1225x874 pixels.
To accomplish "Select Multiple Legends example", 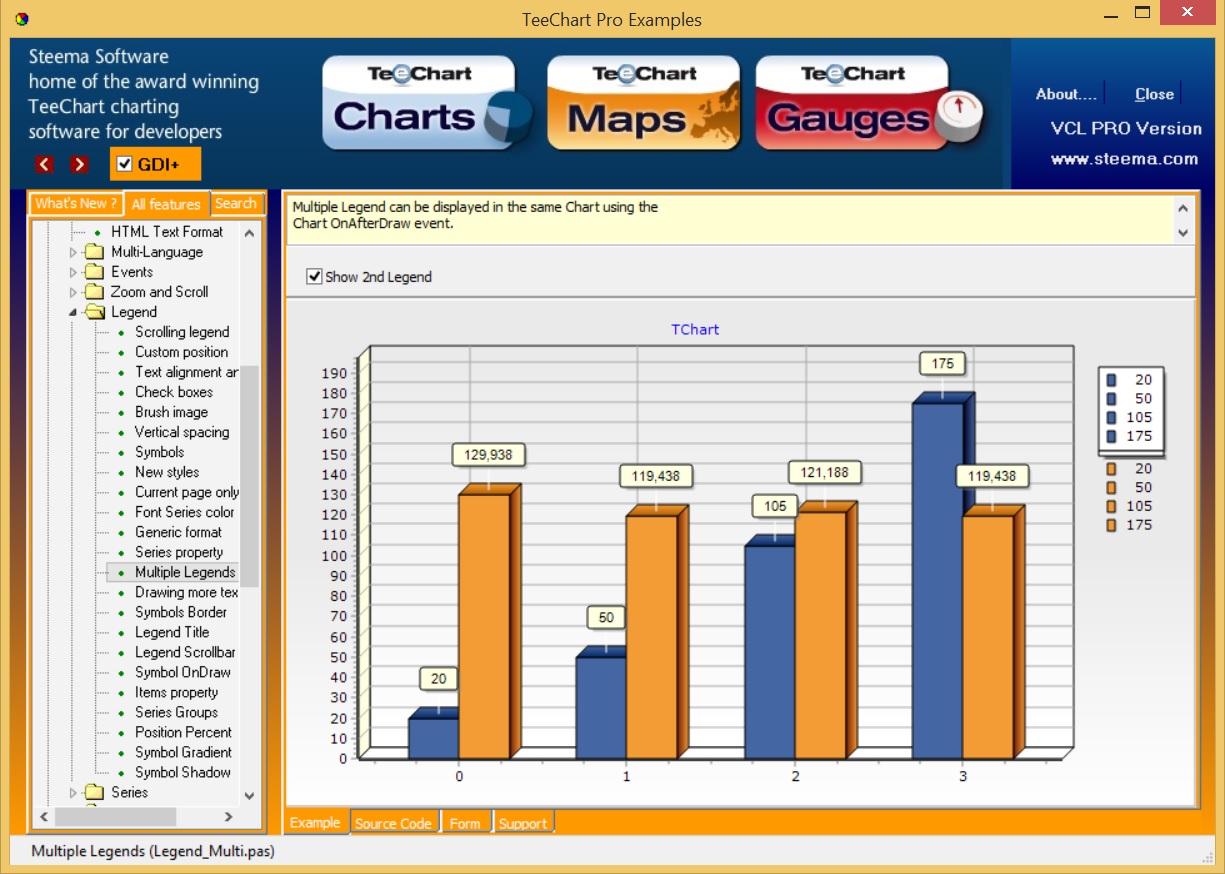I will tap(185, 572).
